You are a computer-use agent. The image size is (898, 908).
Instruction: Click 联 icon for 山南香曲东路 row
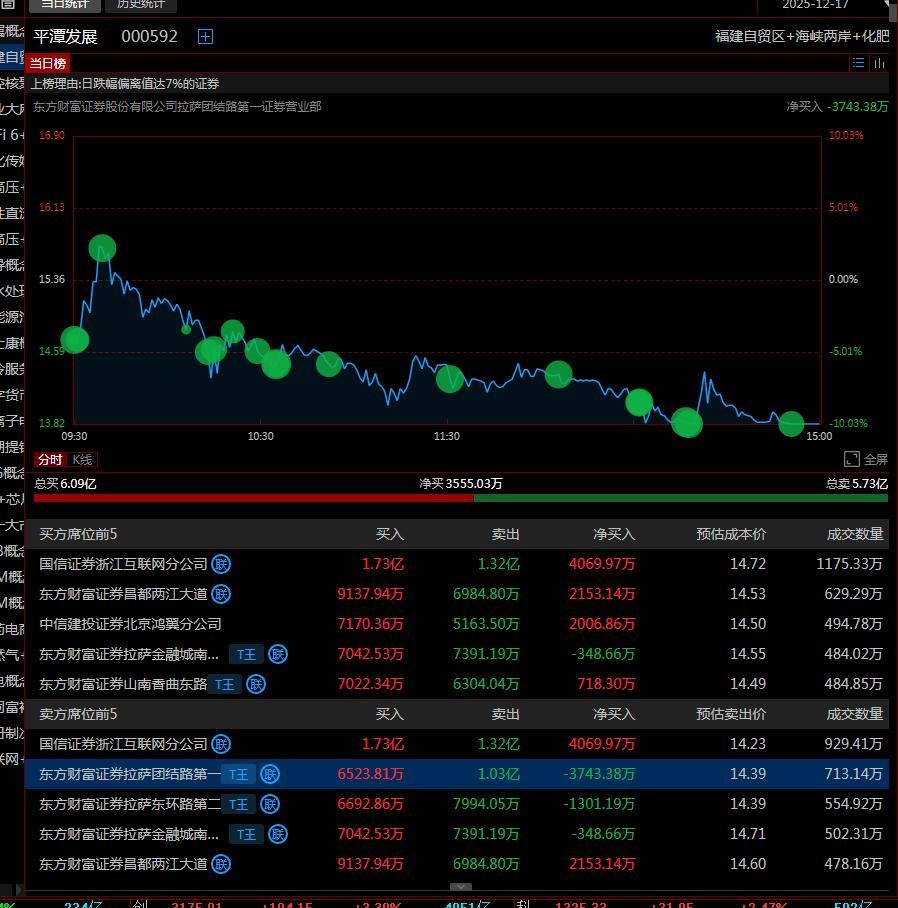tap(255, 684)
